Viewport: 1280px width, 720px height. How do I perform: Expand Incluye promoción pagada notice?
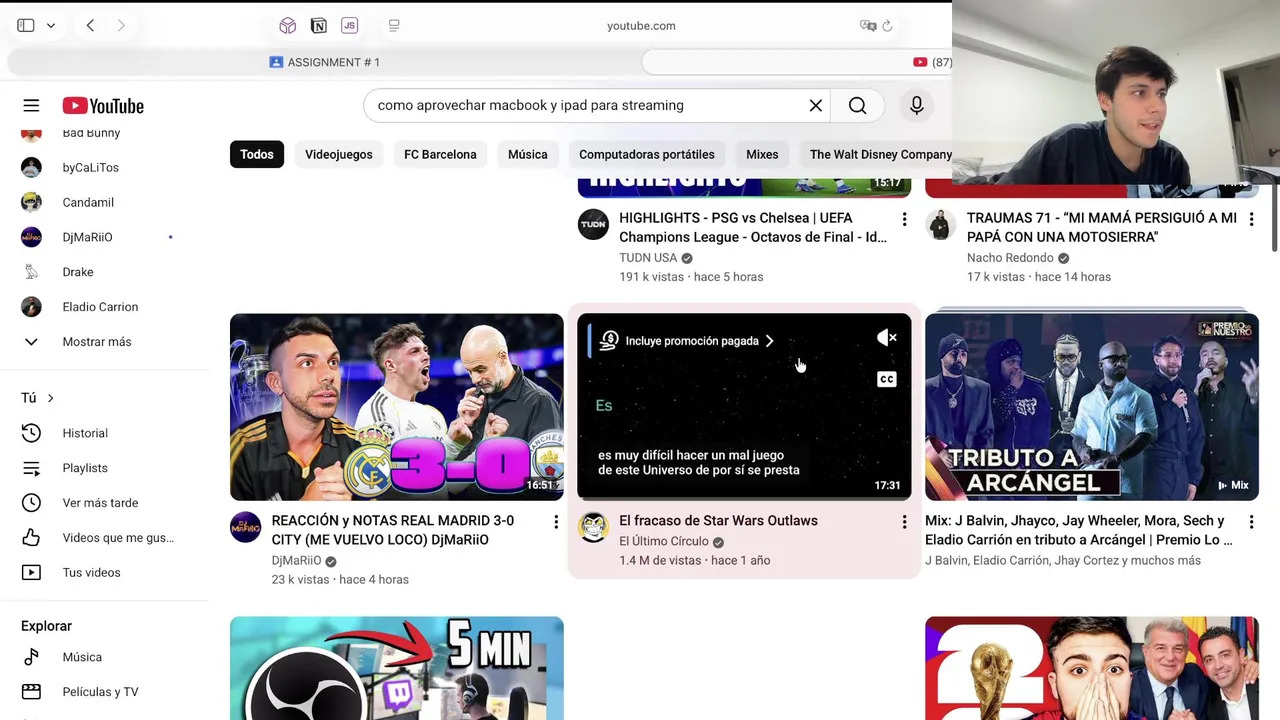coord(687,341)
